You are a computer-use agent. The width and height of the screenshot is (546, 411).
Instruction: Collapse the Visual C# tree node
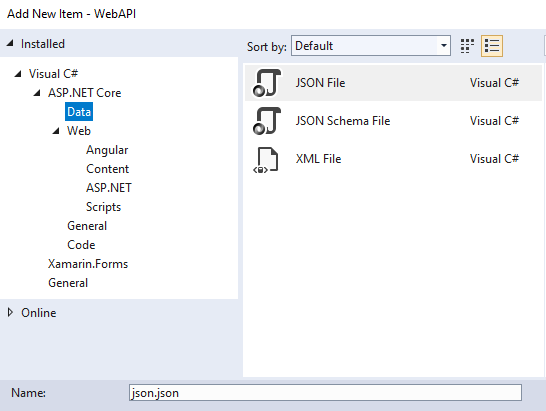pyautogui.click(x=18, y=74)
